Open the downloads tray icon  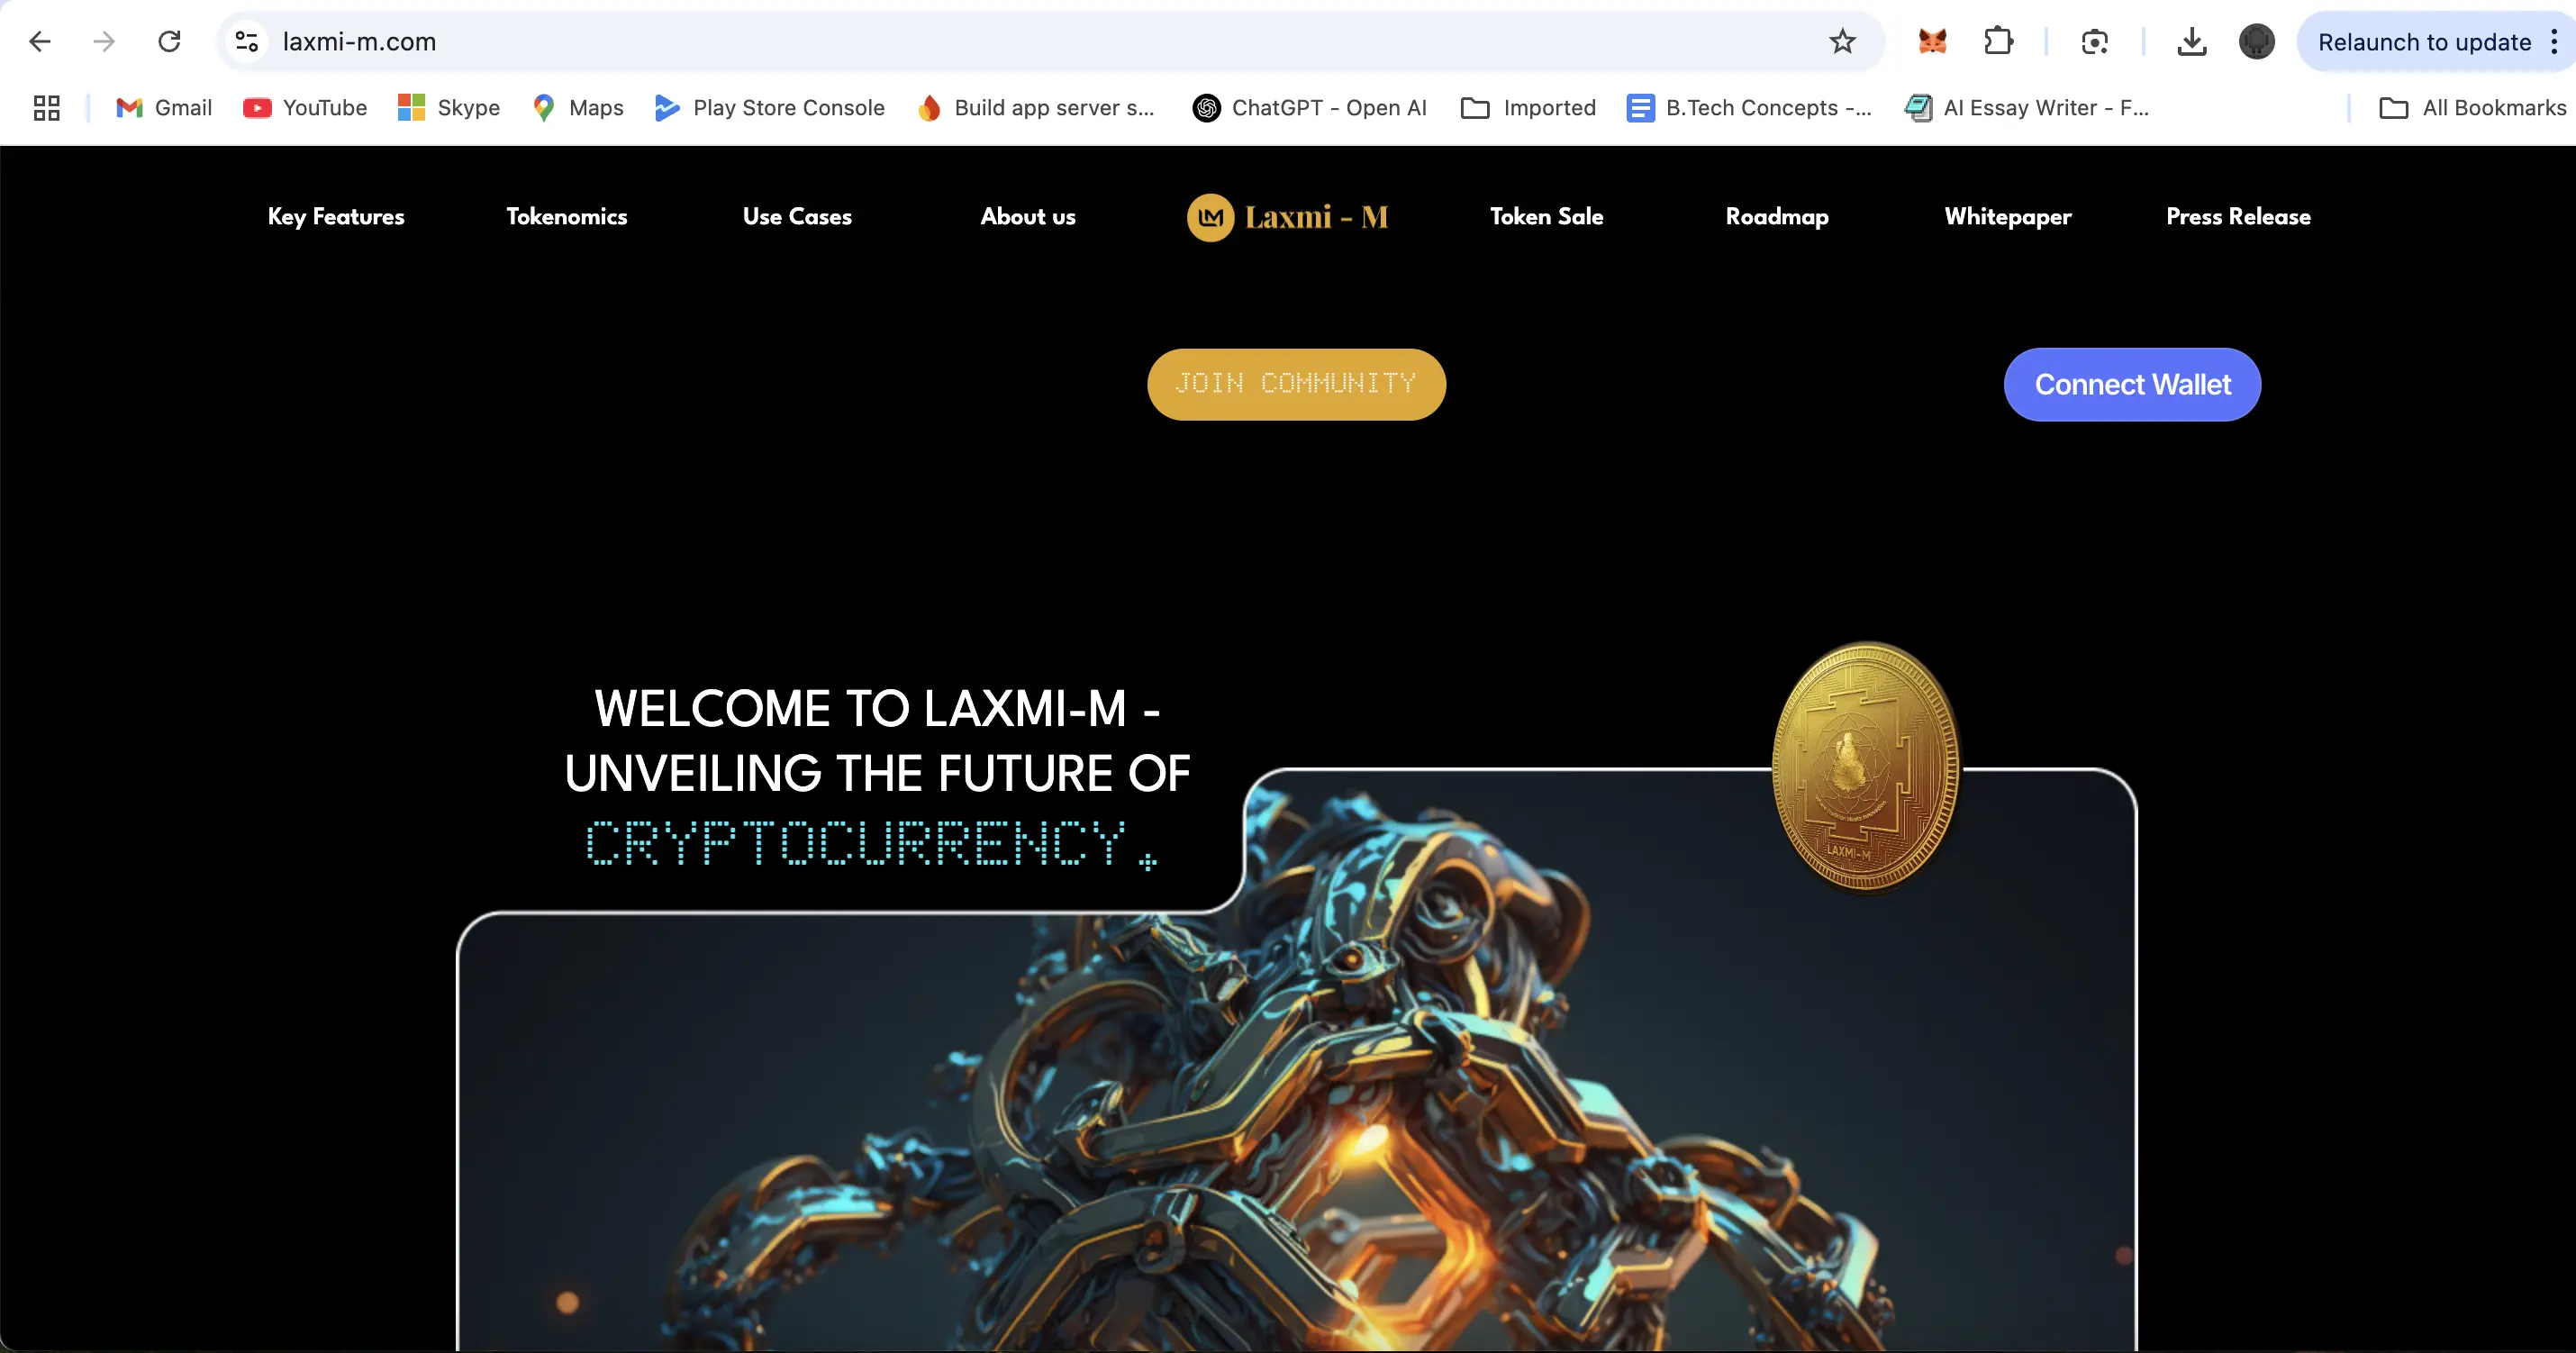[x=2191, y=41]
